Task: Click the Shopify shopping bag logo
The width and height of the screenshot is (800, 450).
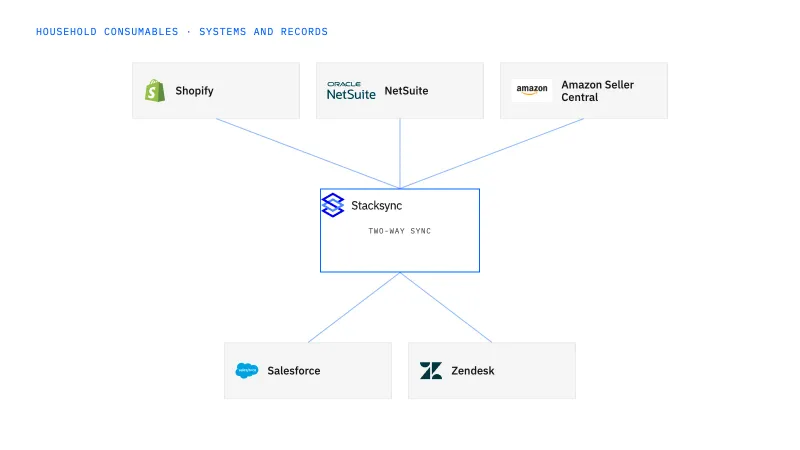Action: click(x=155, y=91)
